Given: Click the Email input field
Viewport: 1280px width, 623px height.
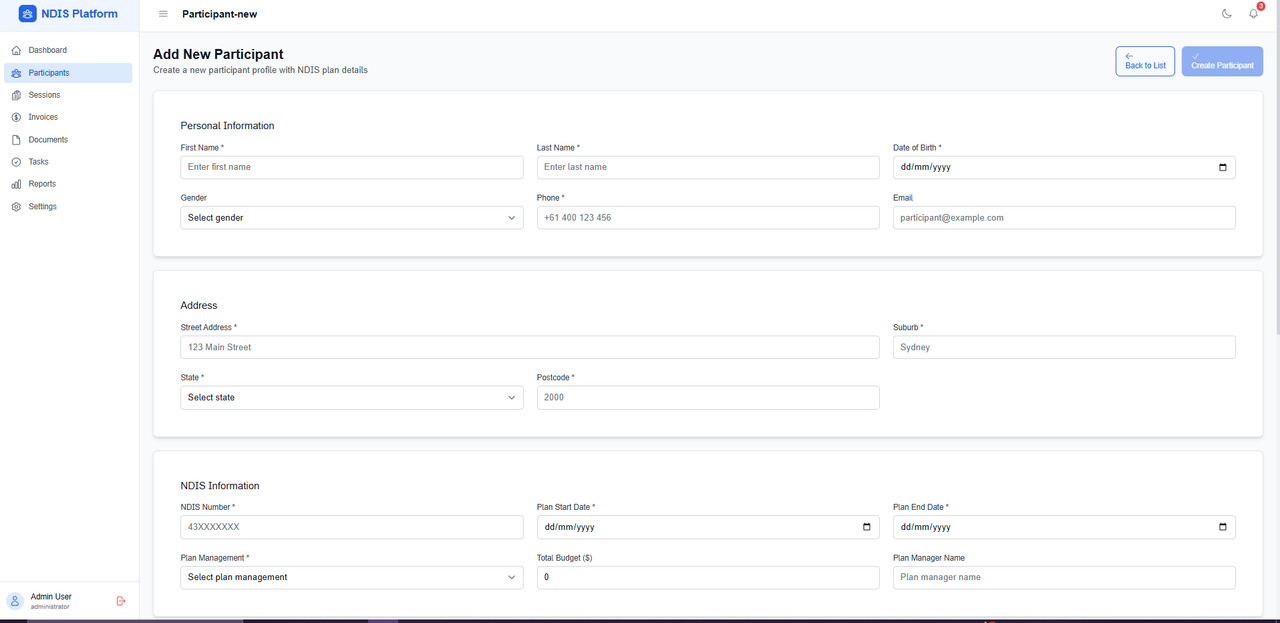Looking at the screenshot, I should pyautogui.click(x=1064, y=217).
